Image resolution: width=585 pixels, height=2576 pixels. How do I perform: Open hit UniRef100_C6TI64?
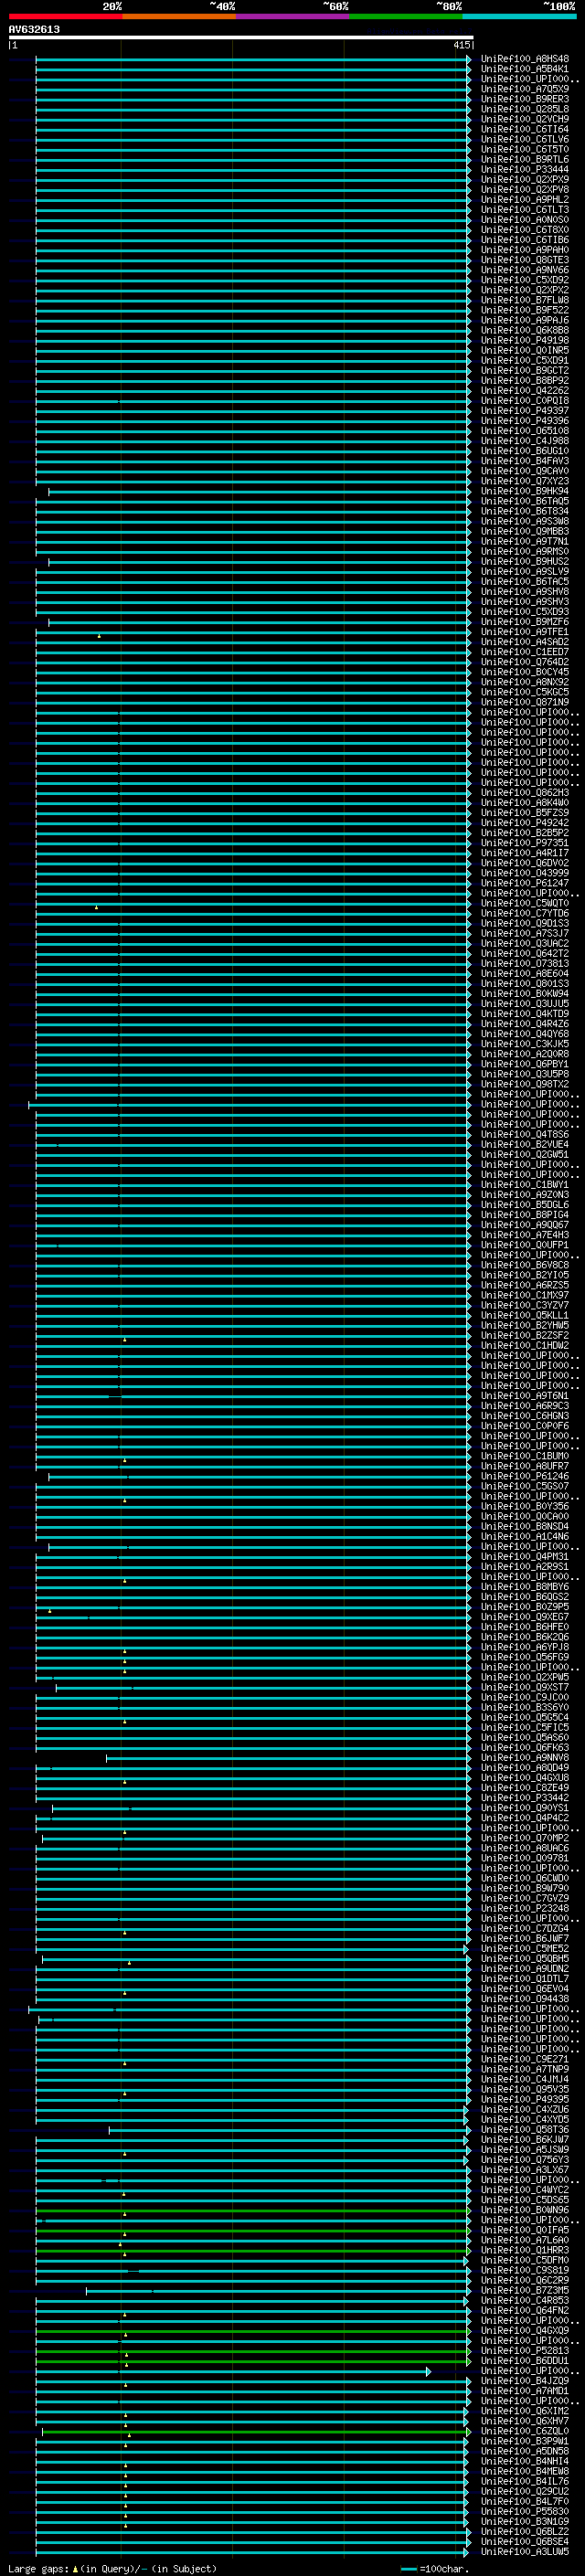pyautogui.click(x=525, y=129)
